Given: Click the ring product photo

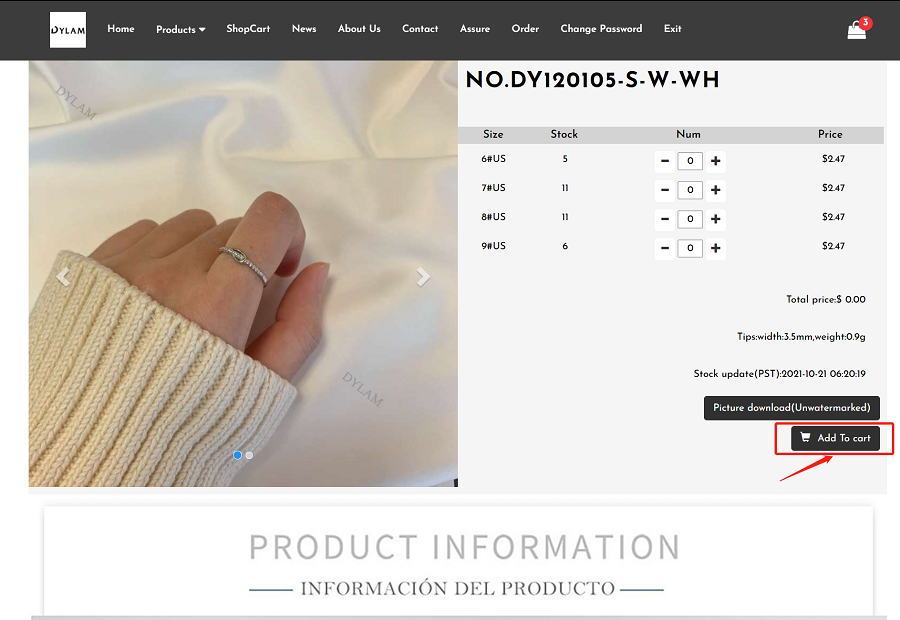Looking at the screenshot, I should click(243, 274).
